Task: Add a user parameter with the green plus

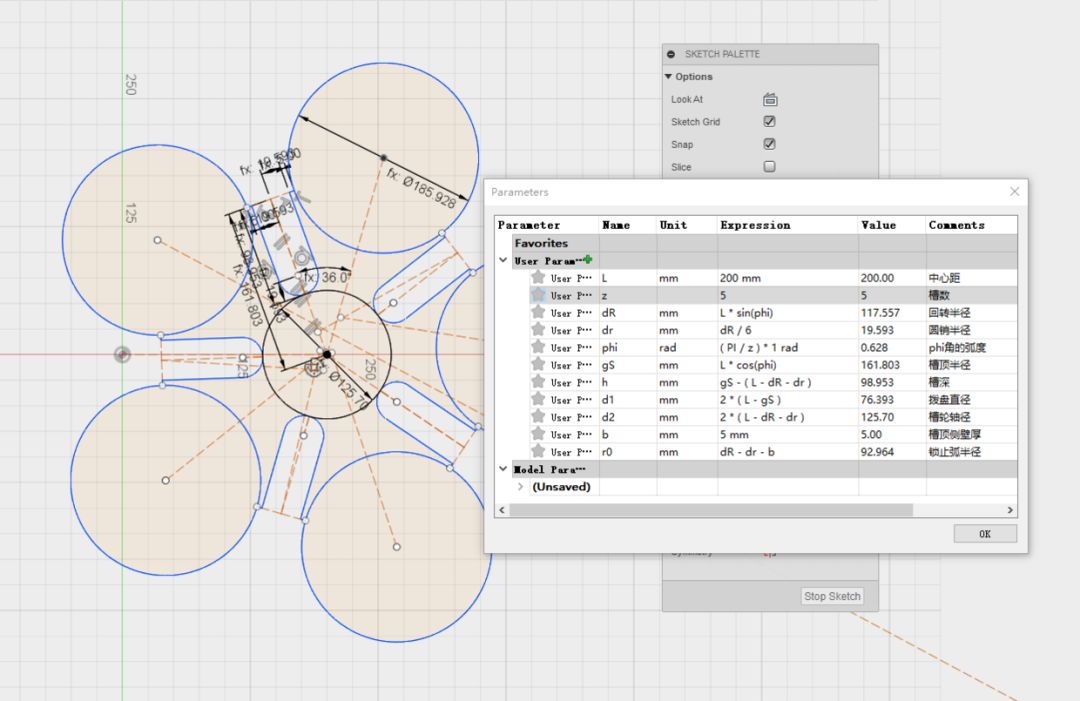Action: [x=588, y=260]
